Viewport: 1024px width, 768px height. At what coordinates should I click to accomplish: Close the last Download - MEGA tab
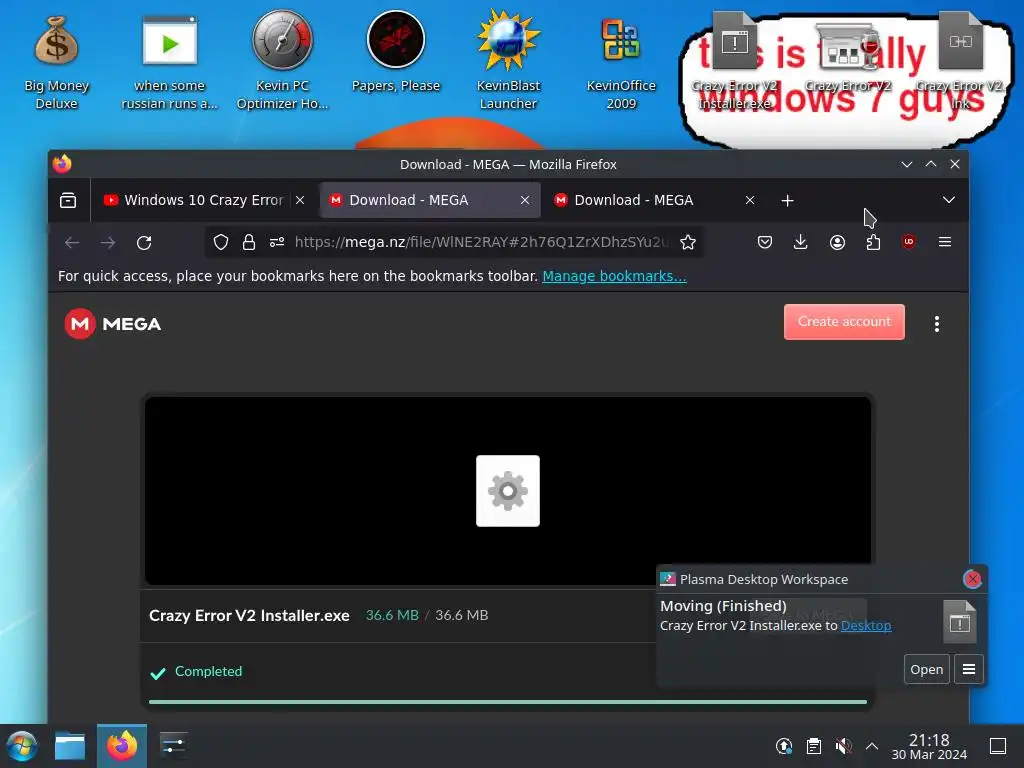[750, 200]
